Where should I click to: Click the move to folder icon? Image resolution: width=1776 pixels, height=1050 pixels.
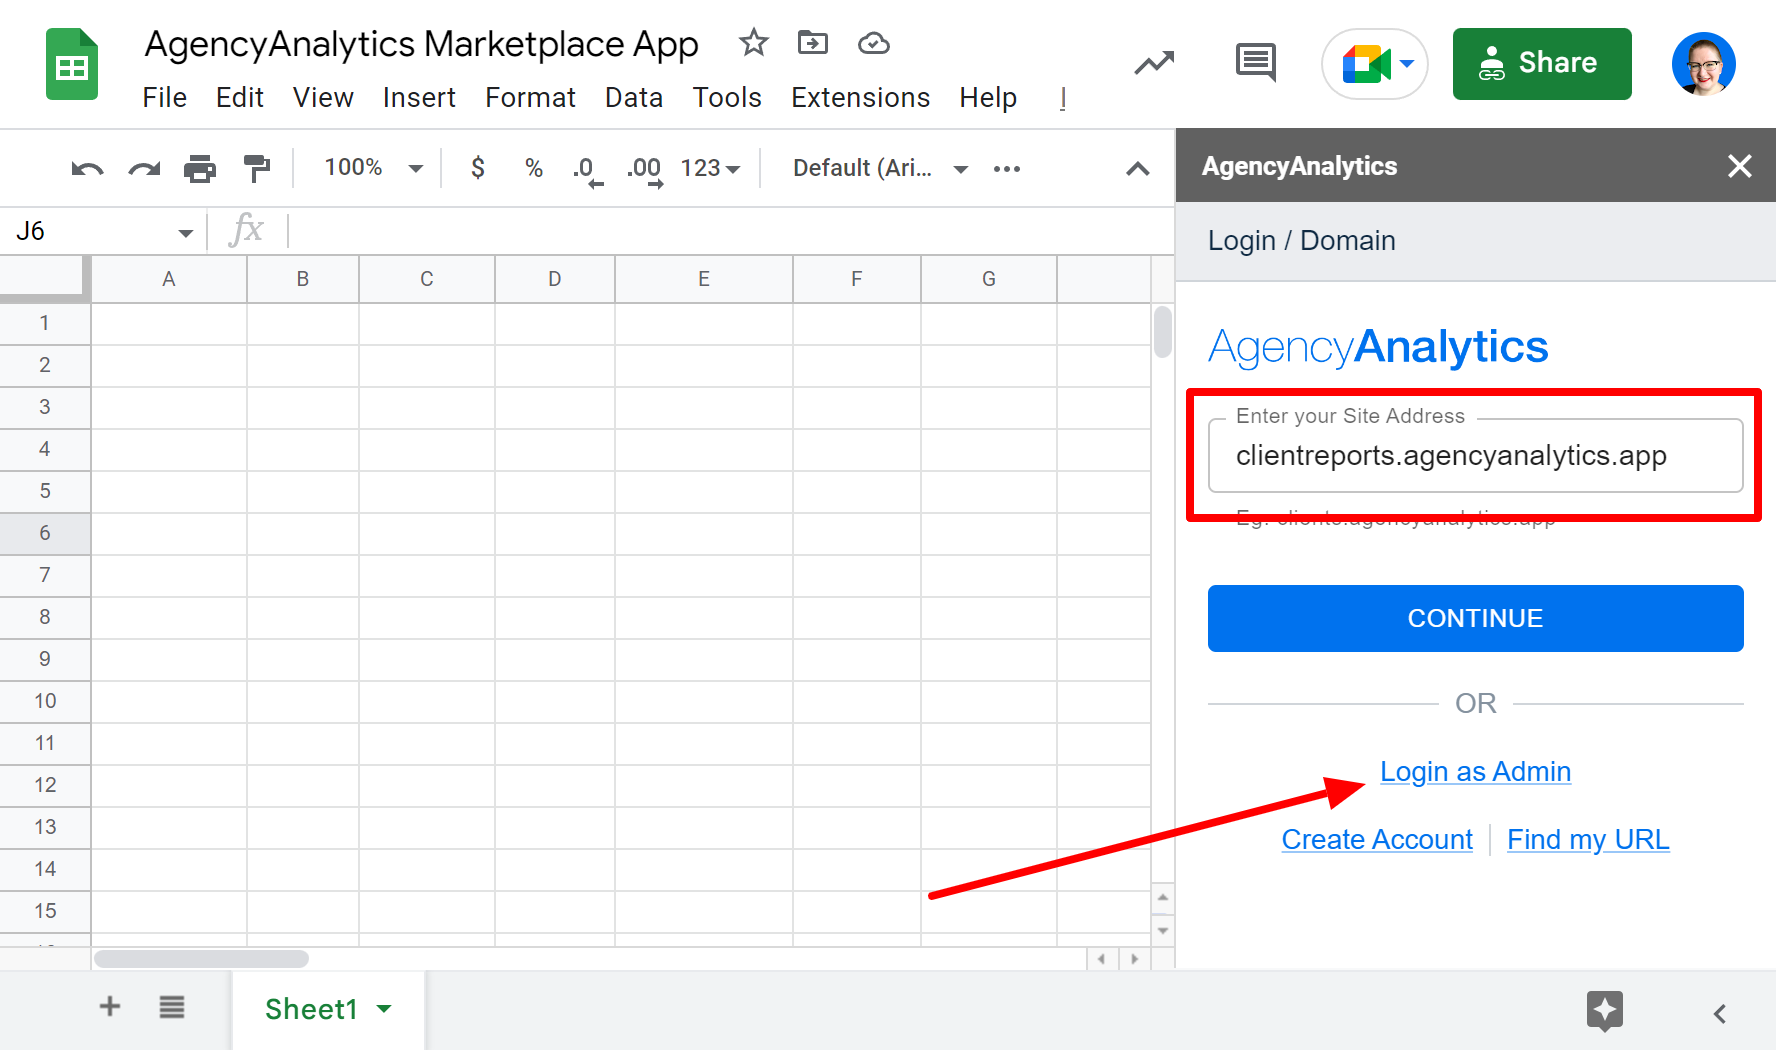[x=813, y=43]
